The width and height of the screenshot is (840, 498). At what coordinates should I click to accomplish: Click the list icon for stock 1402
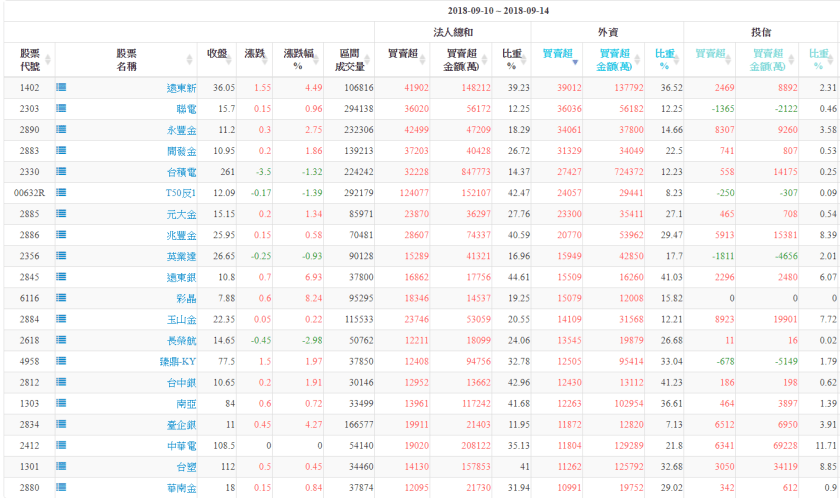[x=62, y=88]
